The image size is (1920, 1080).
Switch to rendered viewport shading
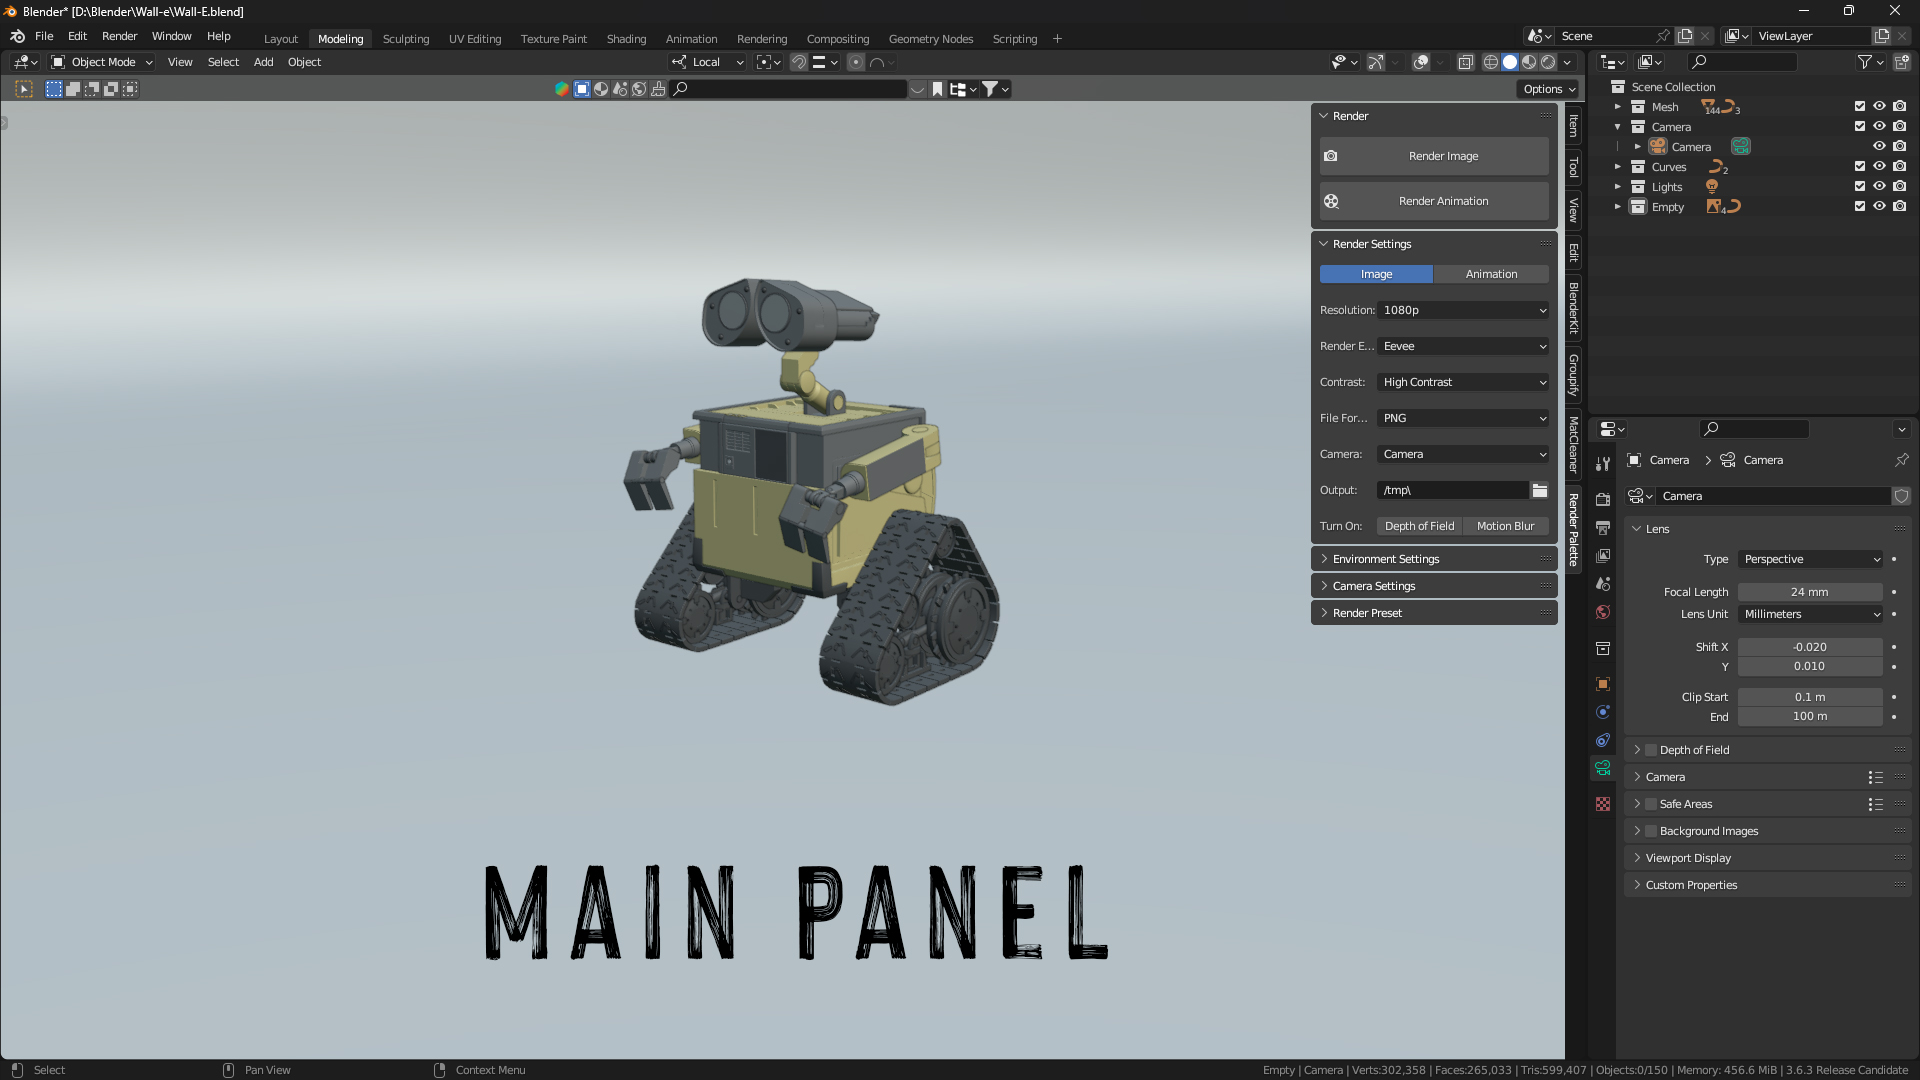pyautogui.click(x=1548, y=62)
